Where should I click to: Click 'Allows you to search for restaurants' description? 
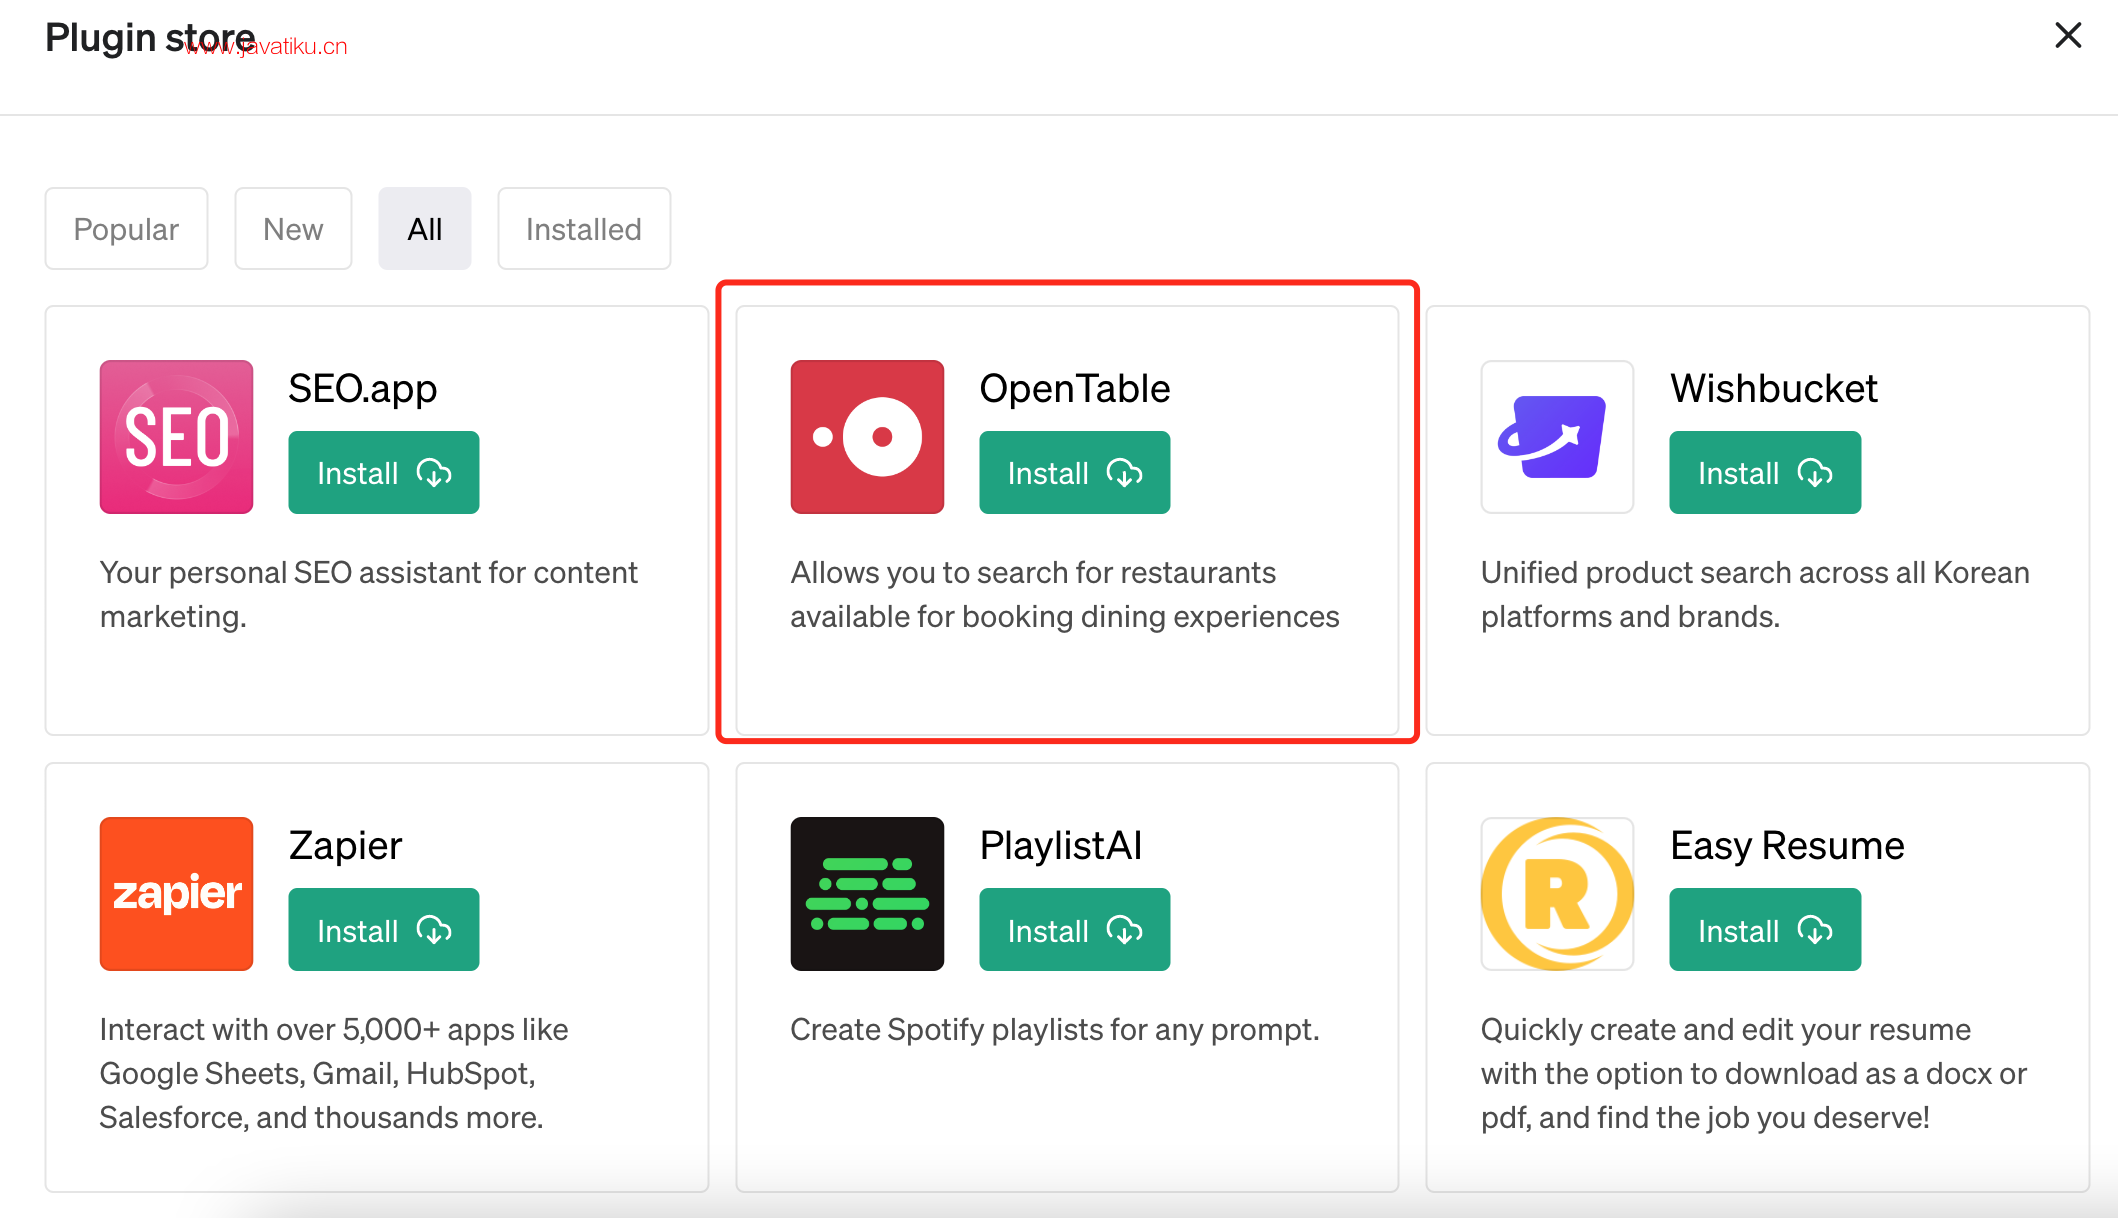tap(1065, 595)
